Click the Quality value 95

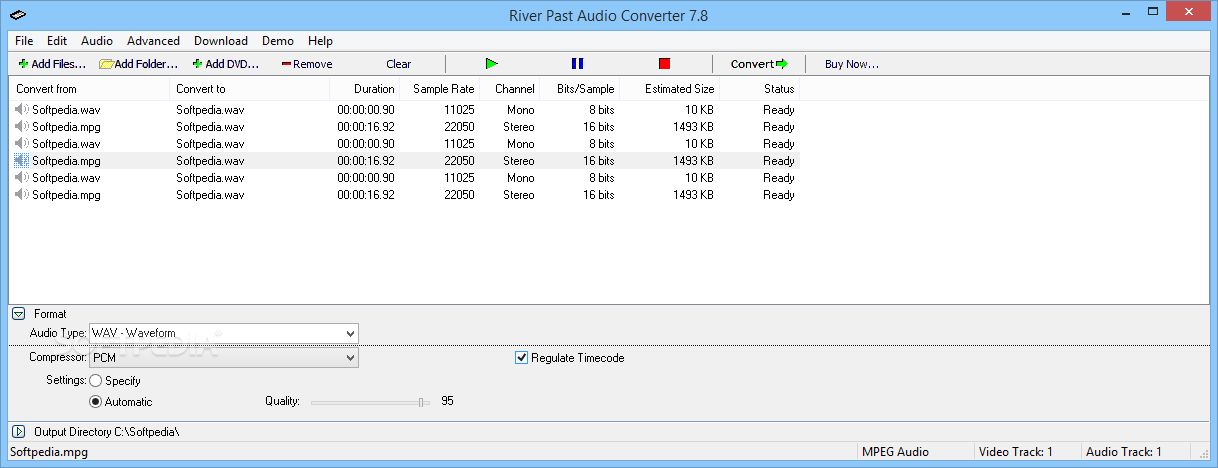pyautogui.click(x=447, y=401)
